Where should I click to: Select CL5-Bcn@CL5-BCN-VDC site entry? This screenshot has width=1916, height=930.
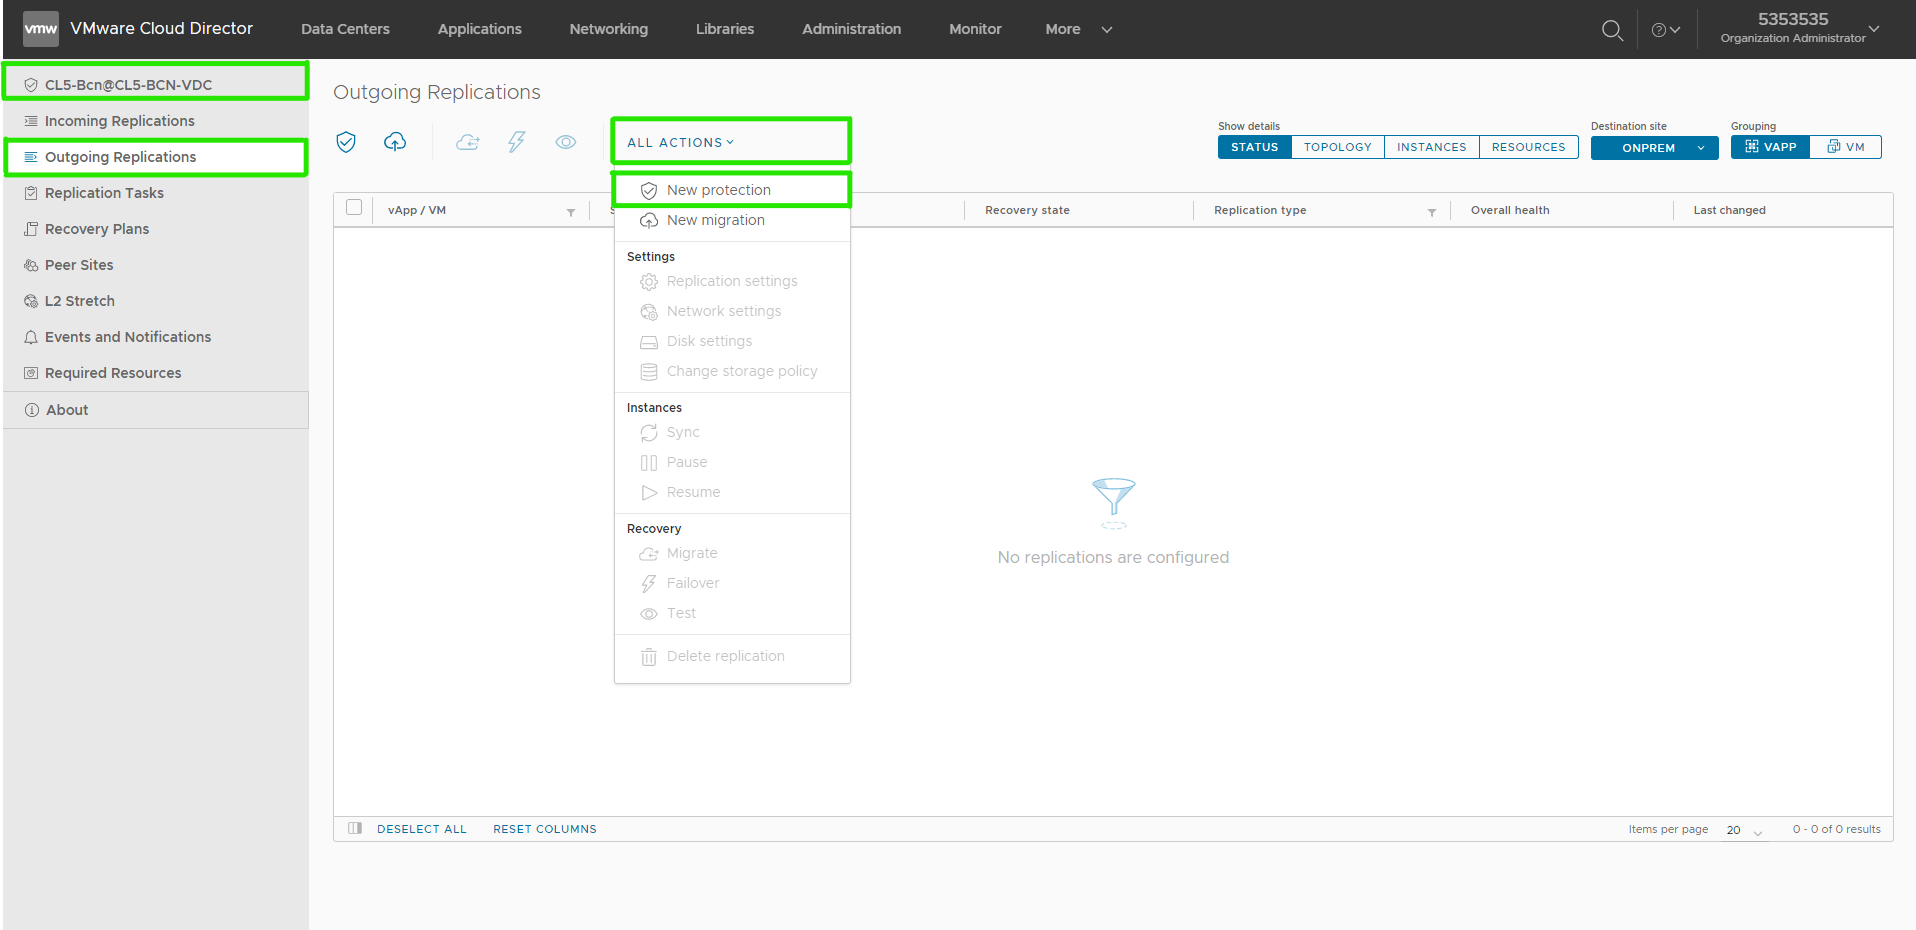(x=156, y=85)
